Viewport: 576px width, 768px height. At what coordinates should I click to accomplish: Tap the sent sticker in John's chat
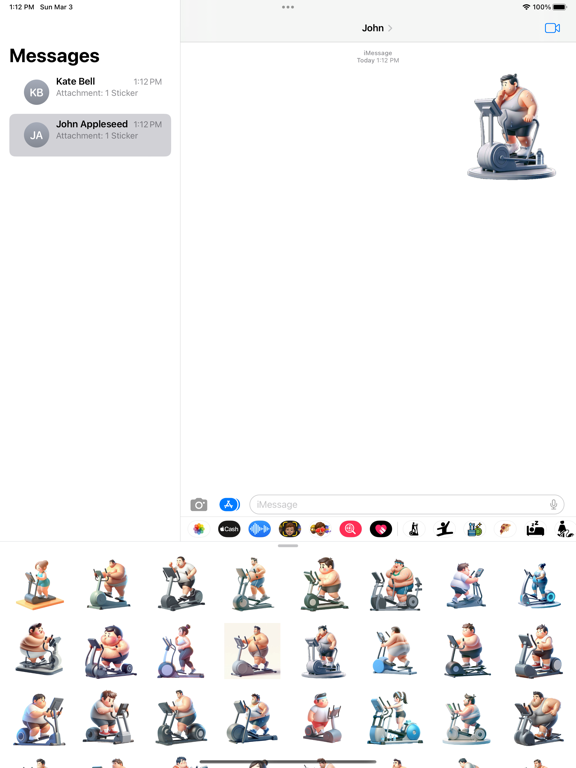coord(510,126)
